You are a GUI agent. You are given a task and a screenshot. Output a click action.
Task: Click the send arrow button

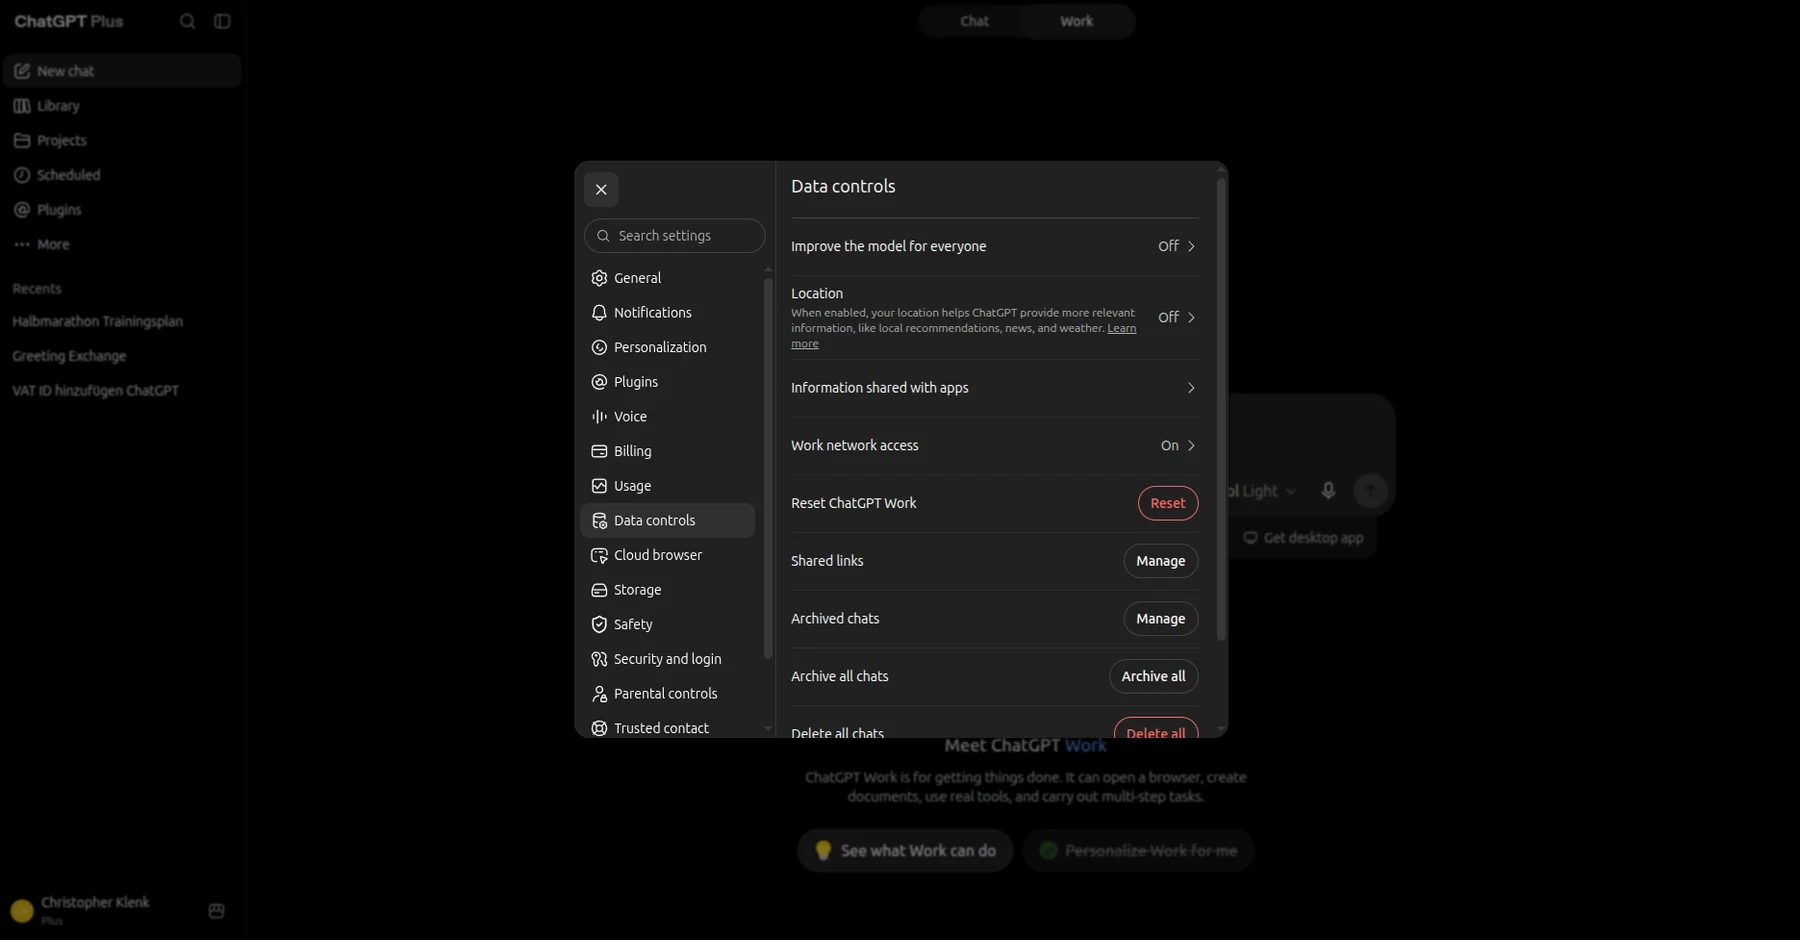click(1371, 491)
